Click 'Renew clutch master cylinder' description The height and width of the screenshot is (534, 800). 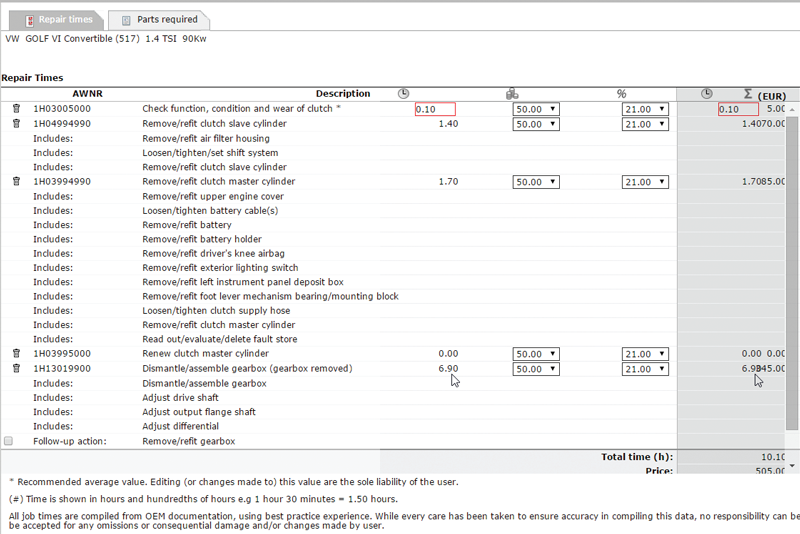pos(206,353)
